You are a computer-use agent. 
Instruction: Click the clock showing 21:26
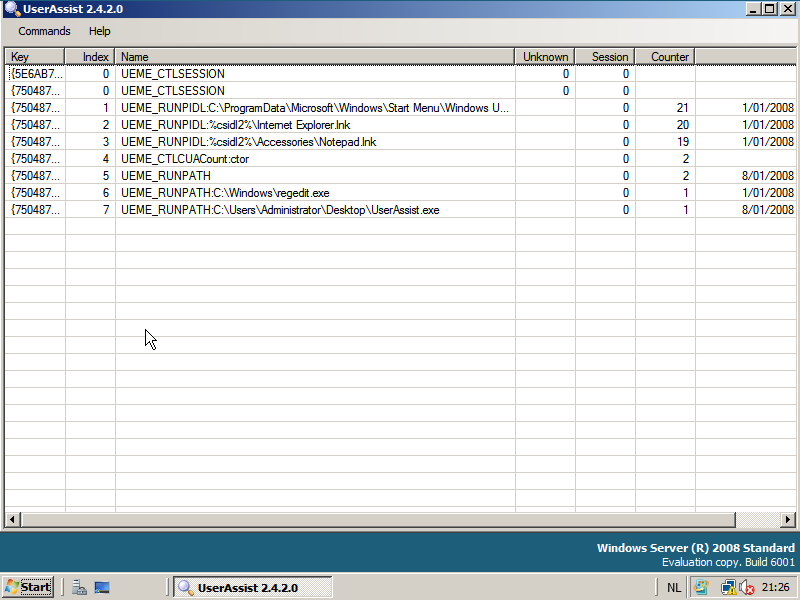(777, 588)
